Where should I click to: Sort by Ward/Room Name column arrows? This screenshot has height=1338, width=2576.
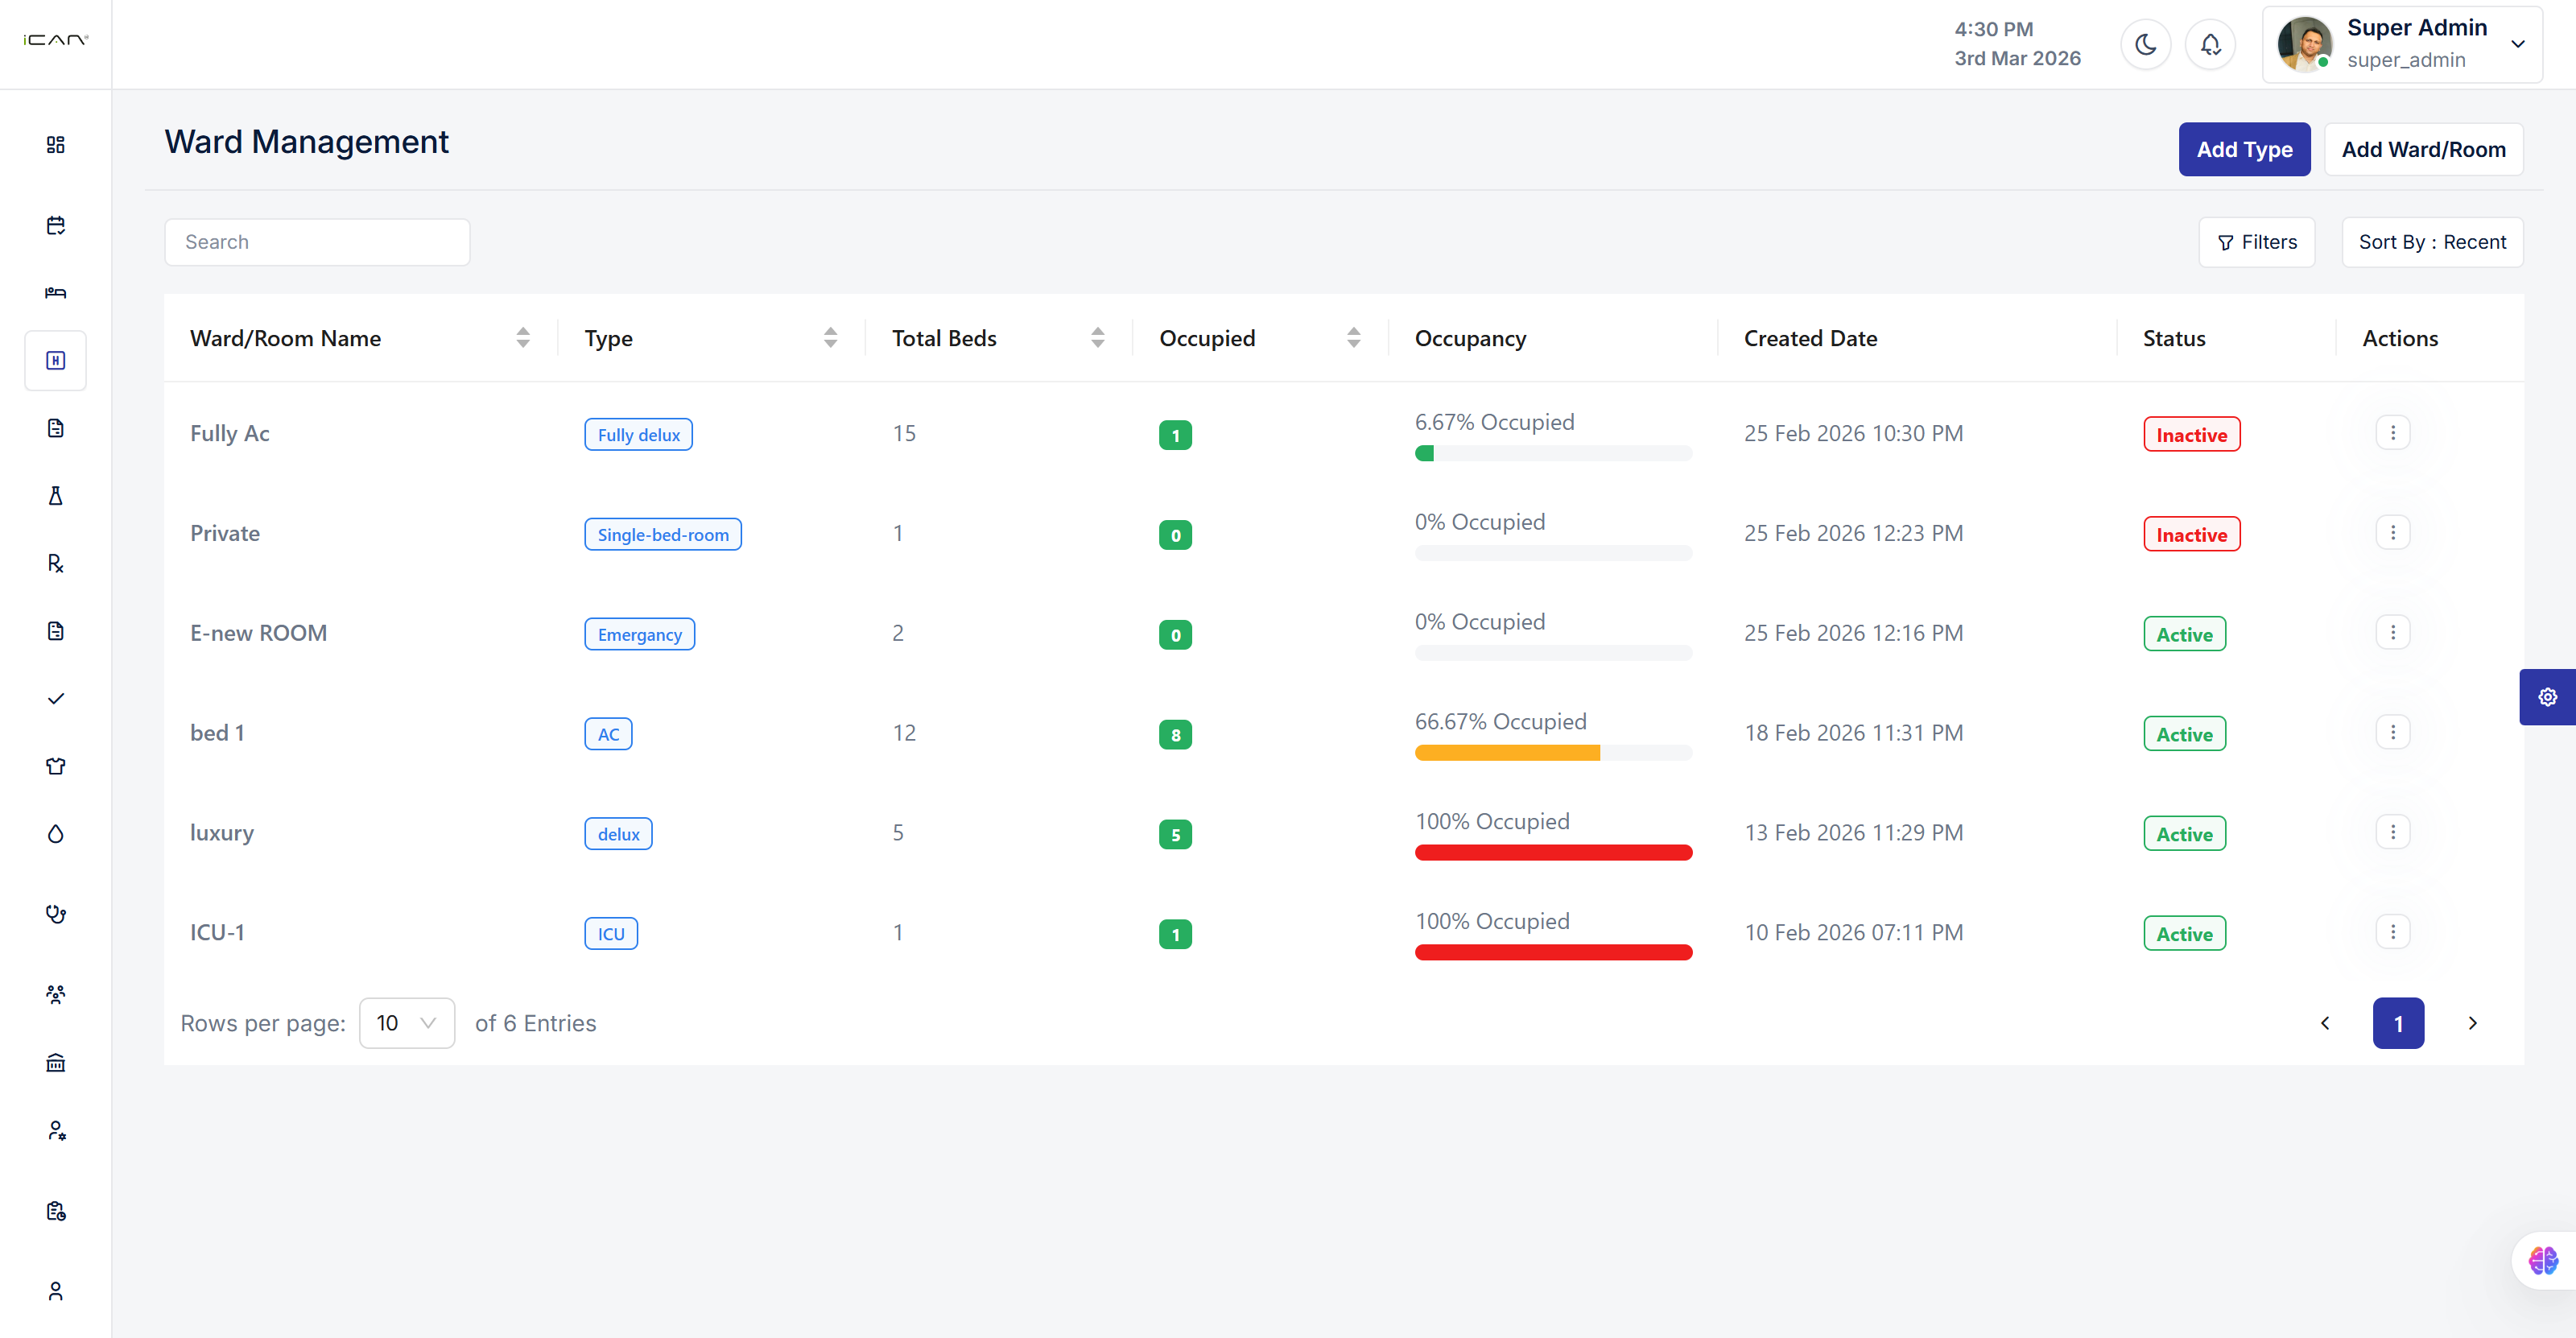522,338
